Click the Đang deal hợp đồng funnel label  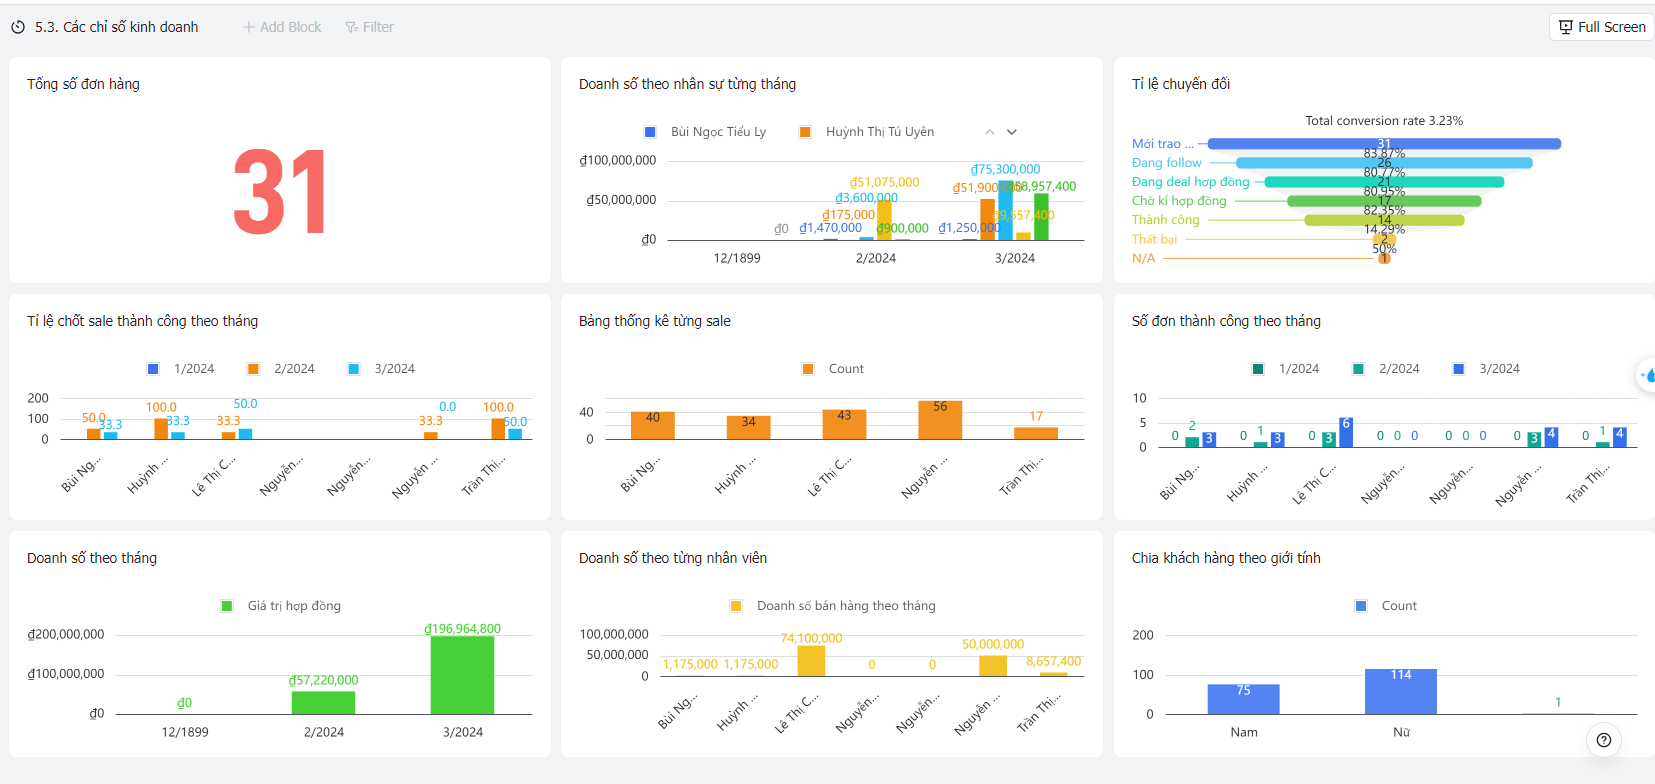[1191, 182]
